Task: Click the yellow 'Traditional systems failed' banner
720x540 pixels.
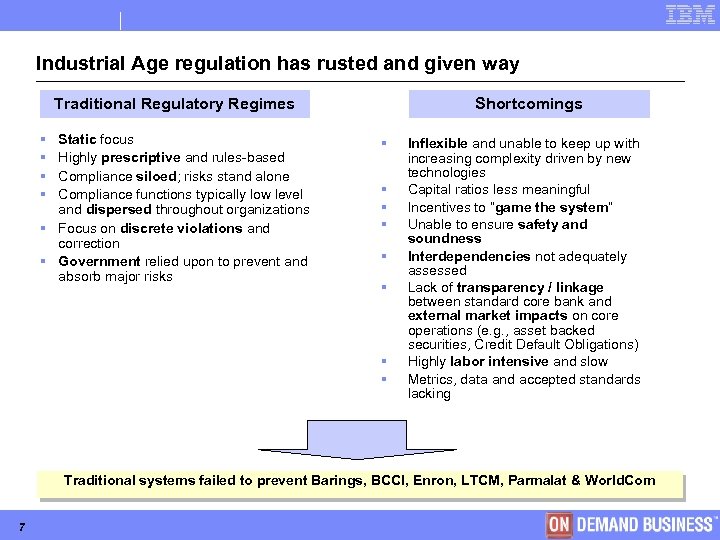Action: [x=360, y=484]
